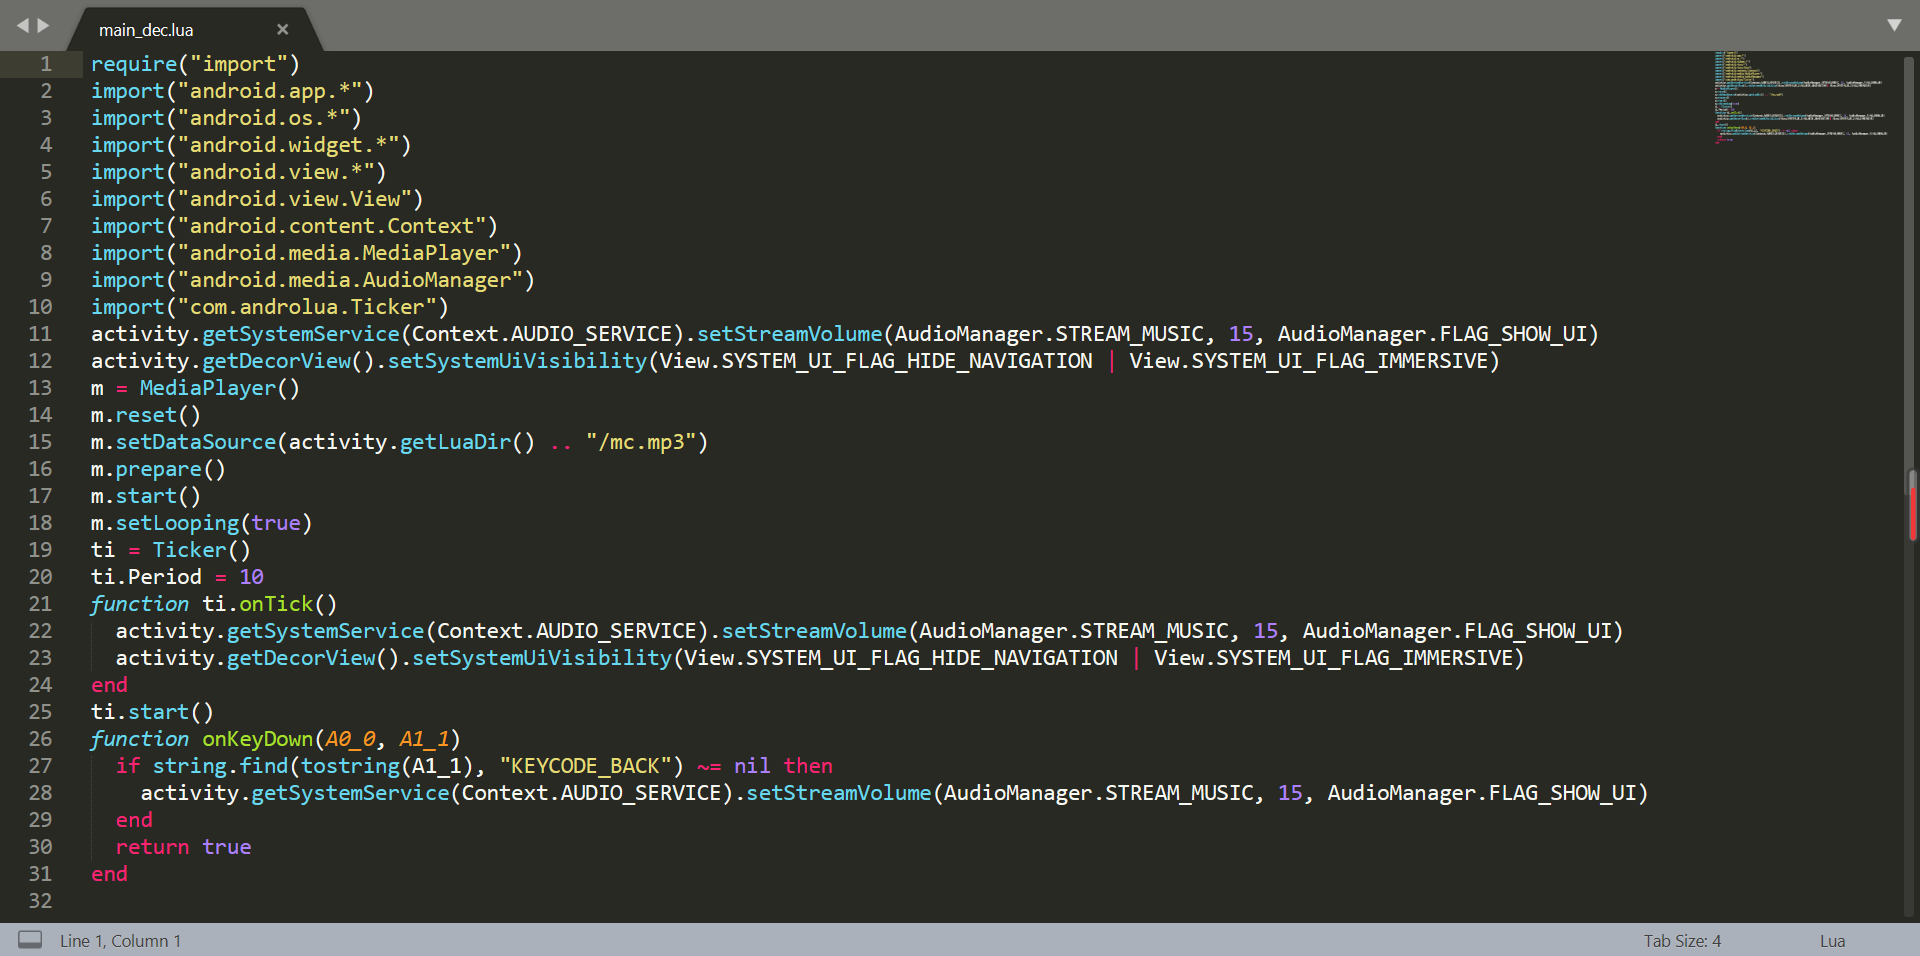
Task: Click the right tab scroll arrow
Action: click(x=44, y=25)
